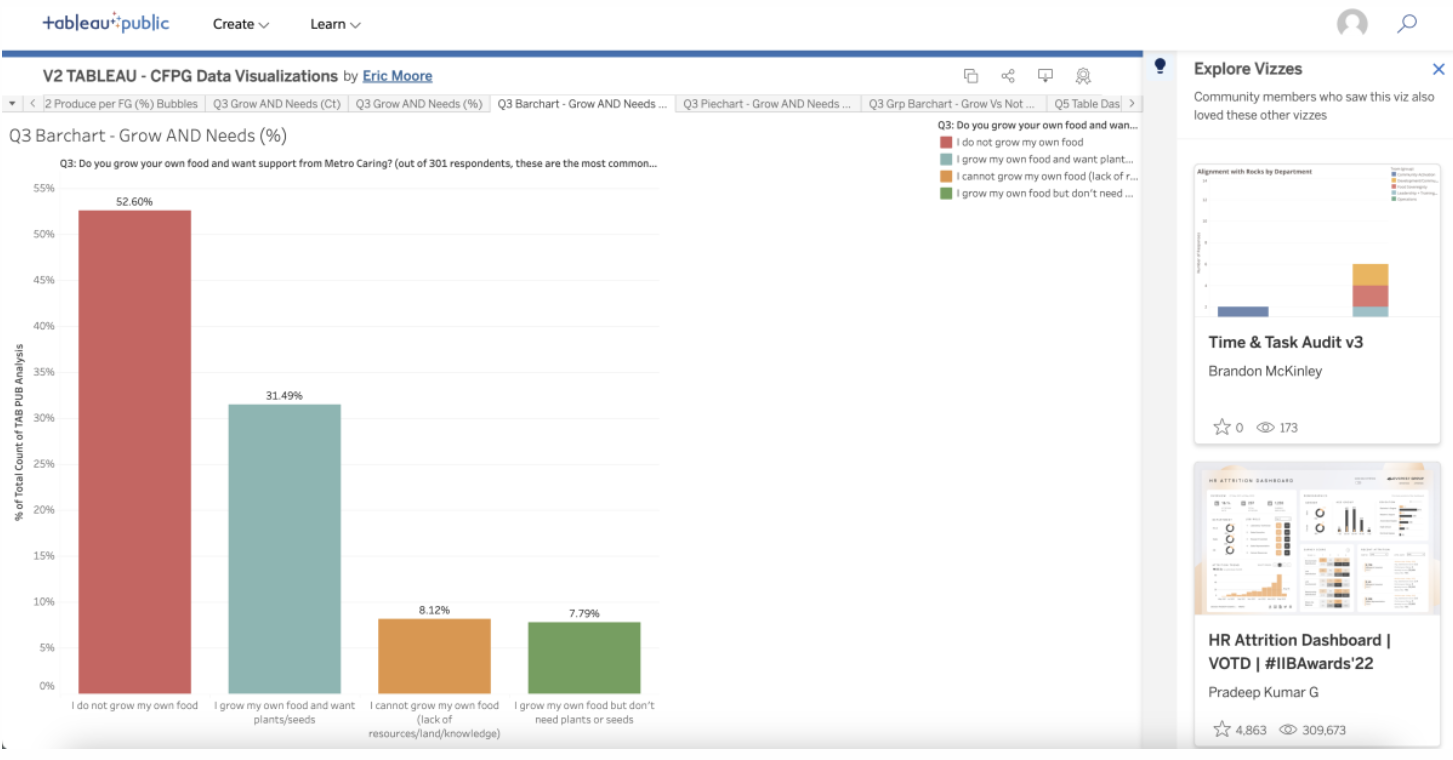Click the Share icon on the viz toolbar
The height and width of the screenshot is (760, 1453).
[1007, 75]
